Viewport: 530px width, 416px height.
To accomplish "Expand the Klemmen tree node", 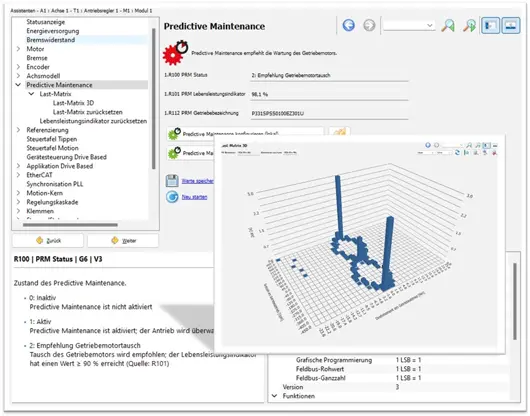I will 18,211.
